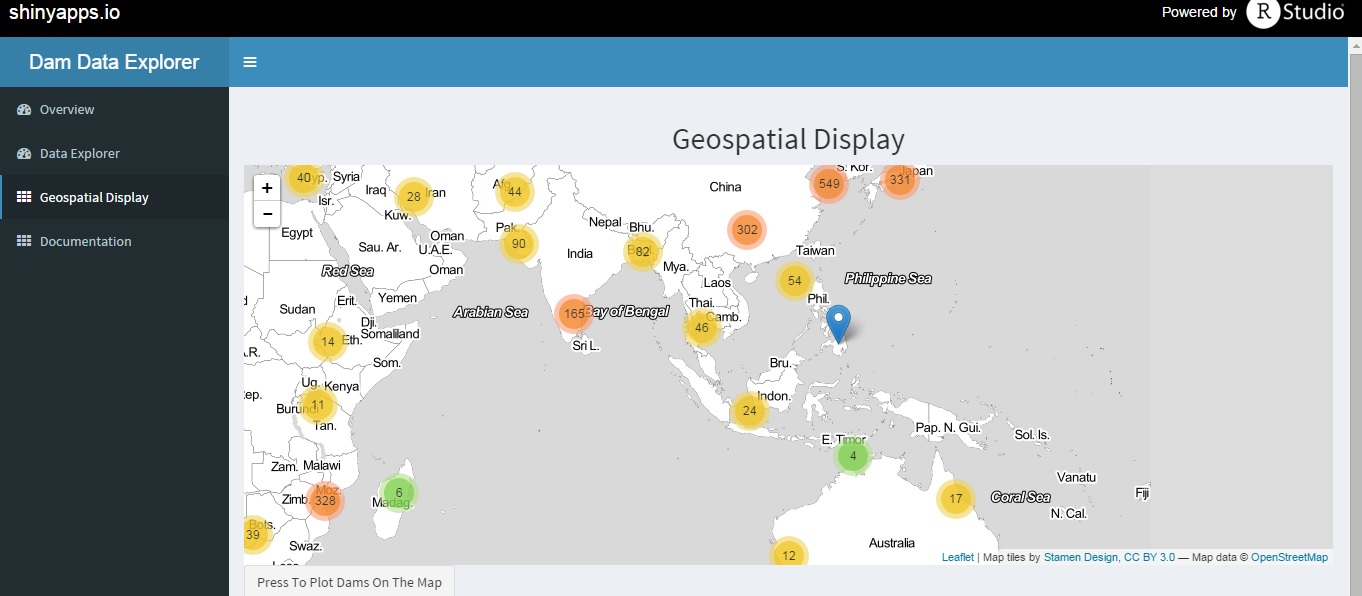The image size is (1362, 596).
Task: Open the 14 dam cluster near Ethiopia
Action: tap(327, 341)
